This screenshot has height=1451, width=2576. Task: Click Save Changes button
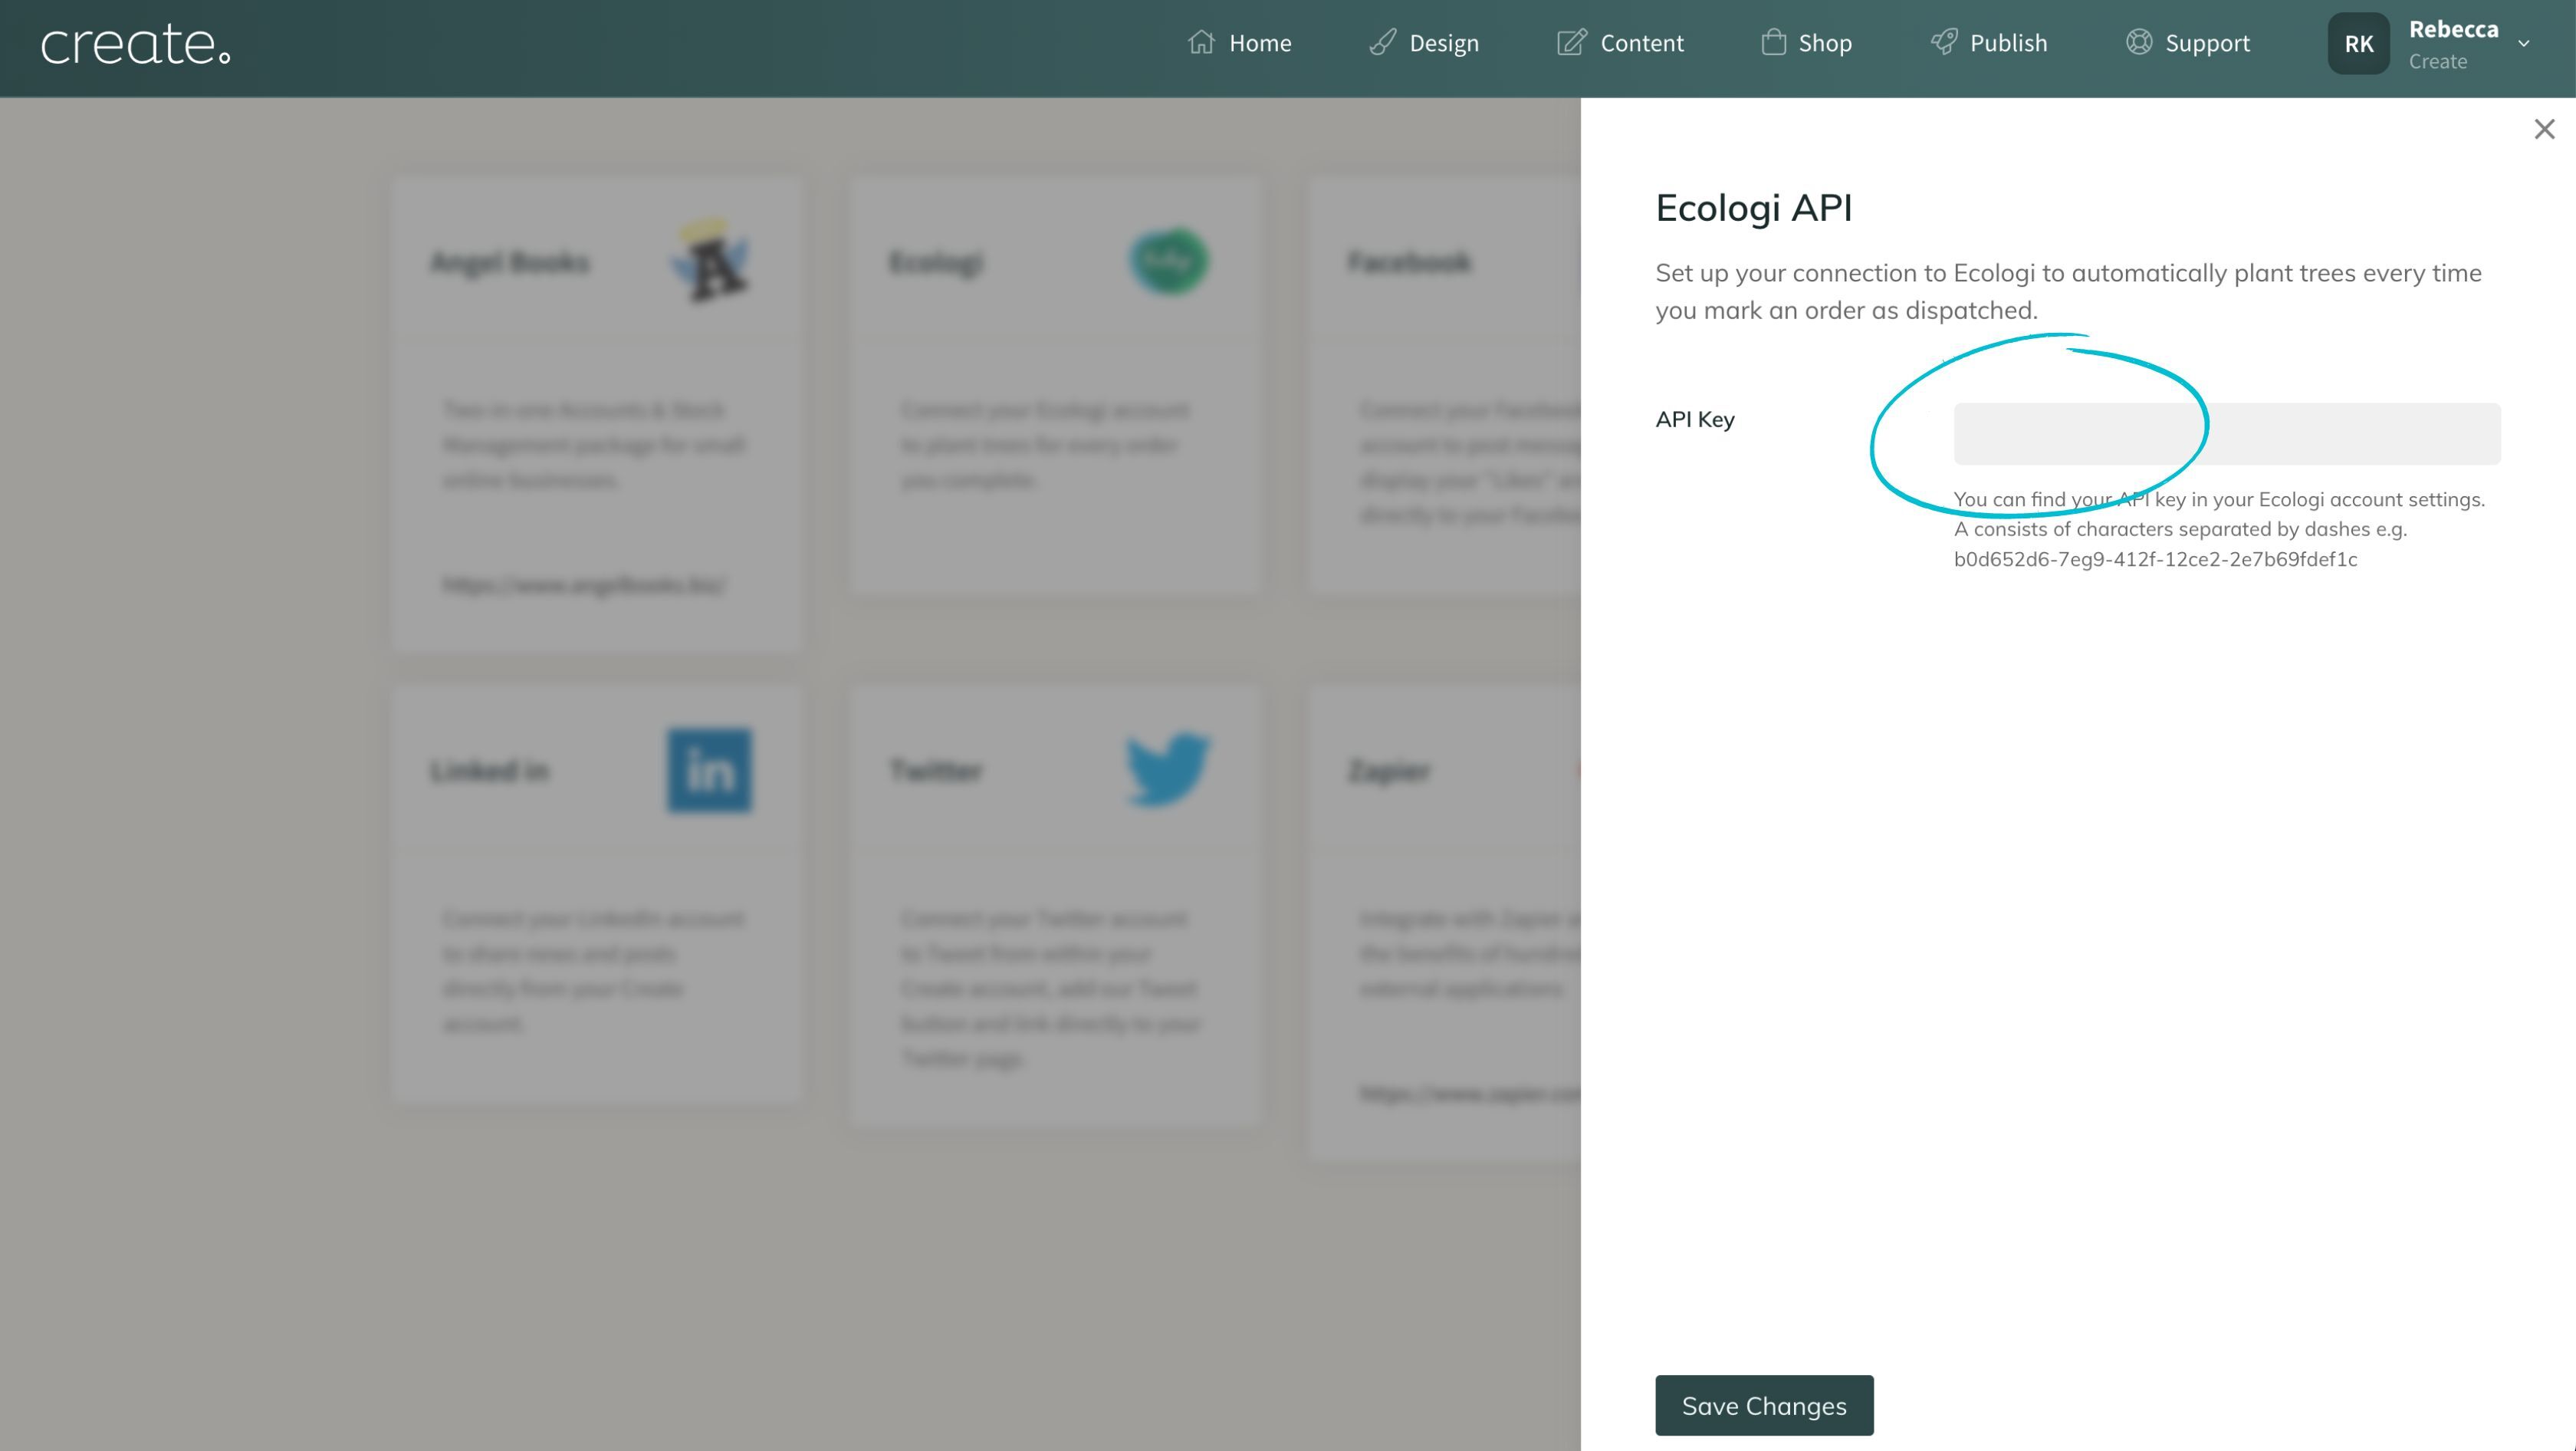point(1764,1405)
